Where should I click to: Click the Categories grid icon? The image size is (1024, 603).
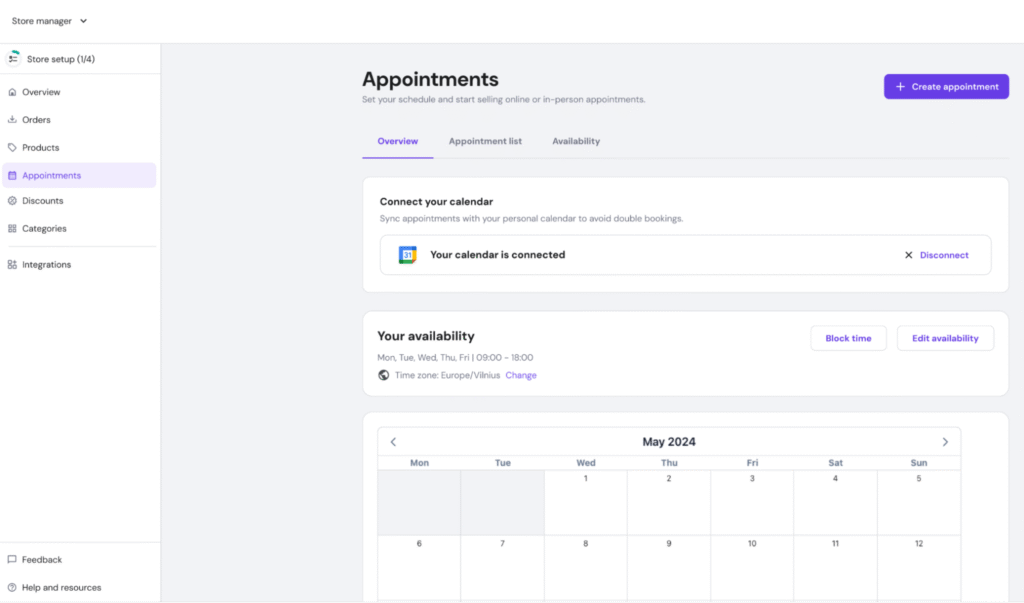[12, 229]
